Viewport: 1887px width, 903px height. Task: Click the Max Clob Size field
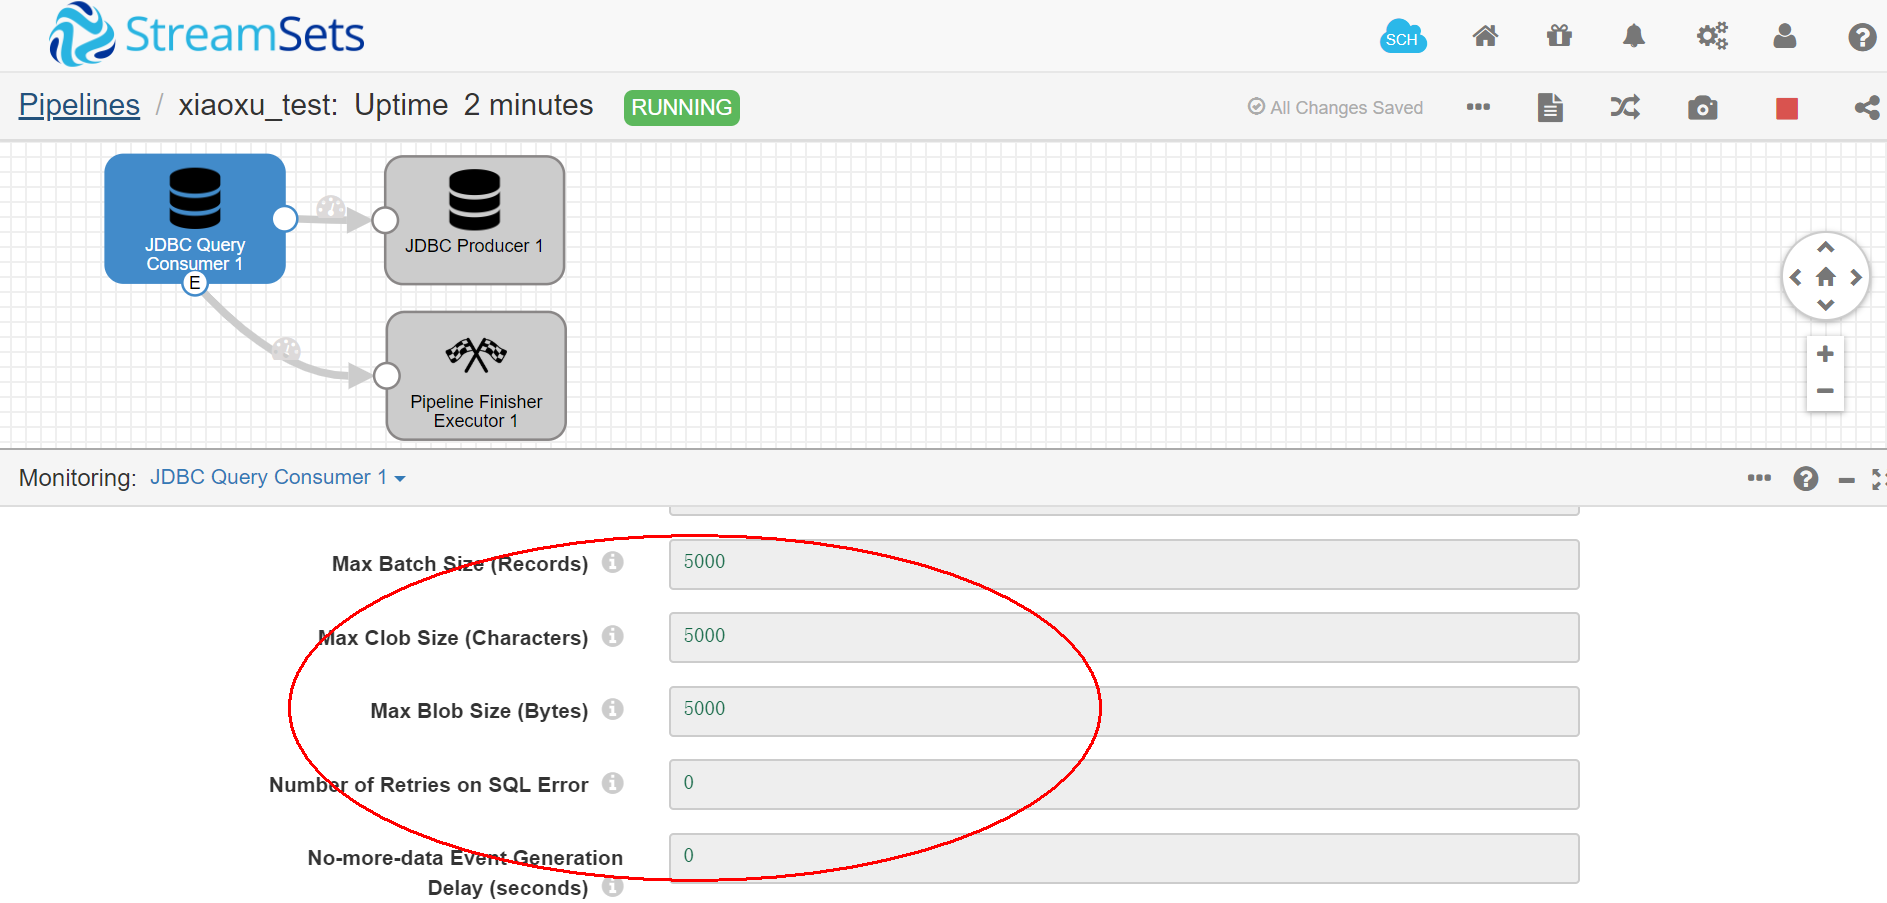(x=1124, y=637)
